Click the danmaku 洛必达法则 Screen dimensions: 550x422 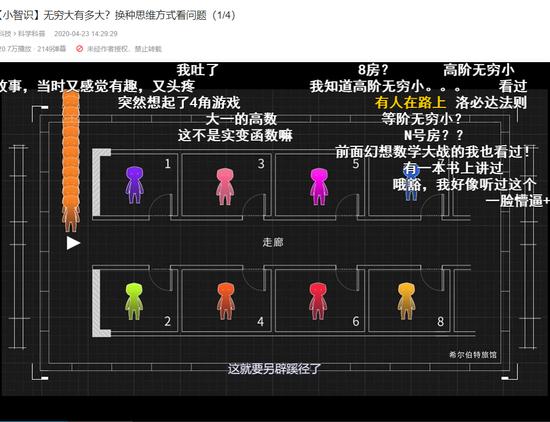pyautogui.click(x=491, y=103)
